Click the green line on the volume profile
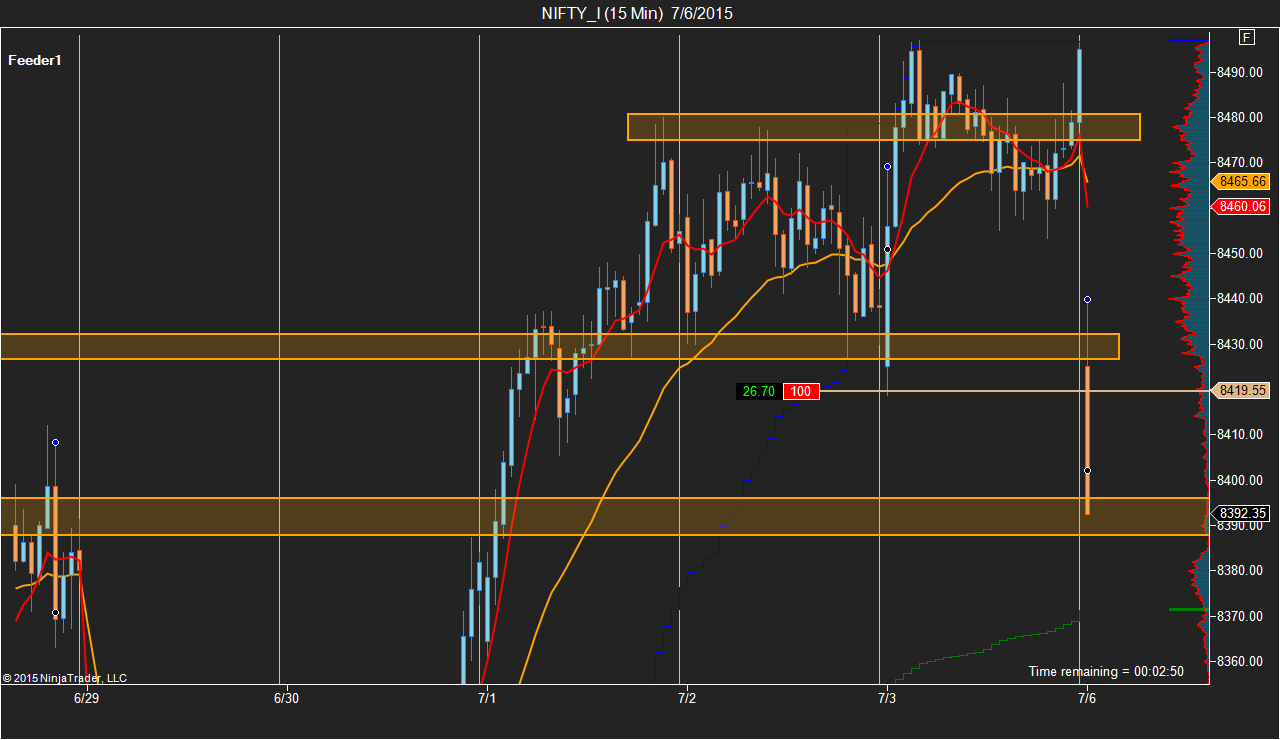Screen dimensions: 1280x740 (1188, 609)
